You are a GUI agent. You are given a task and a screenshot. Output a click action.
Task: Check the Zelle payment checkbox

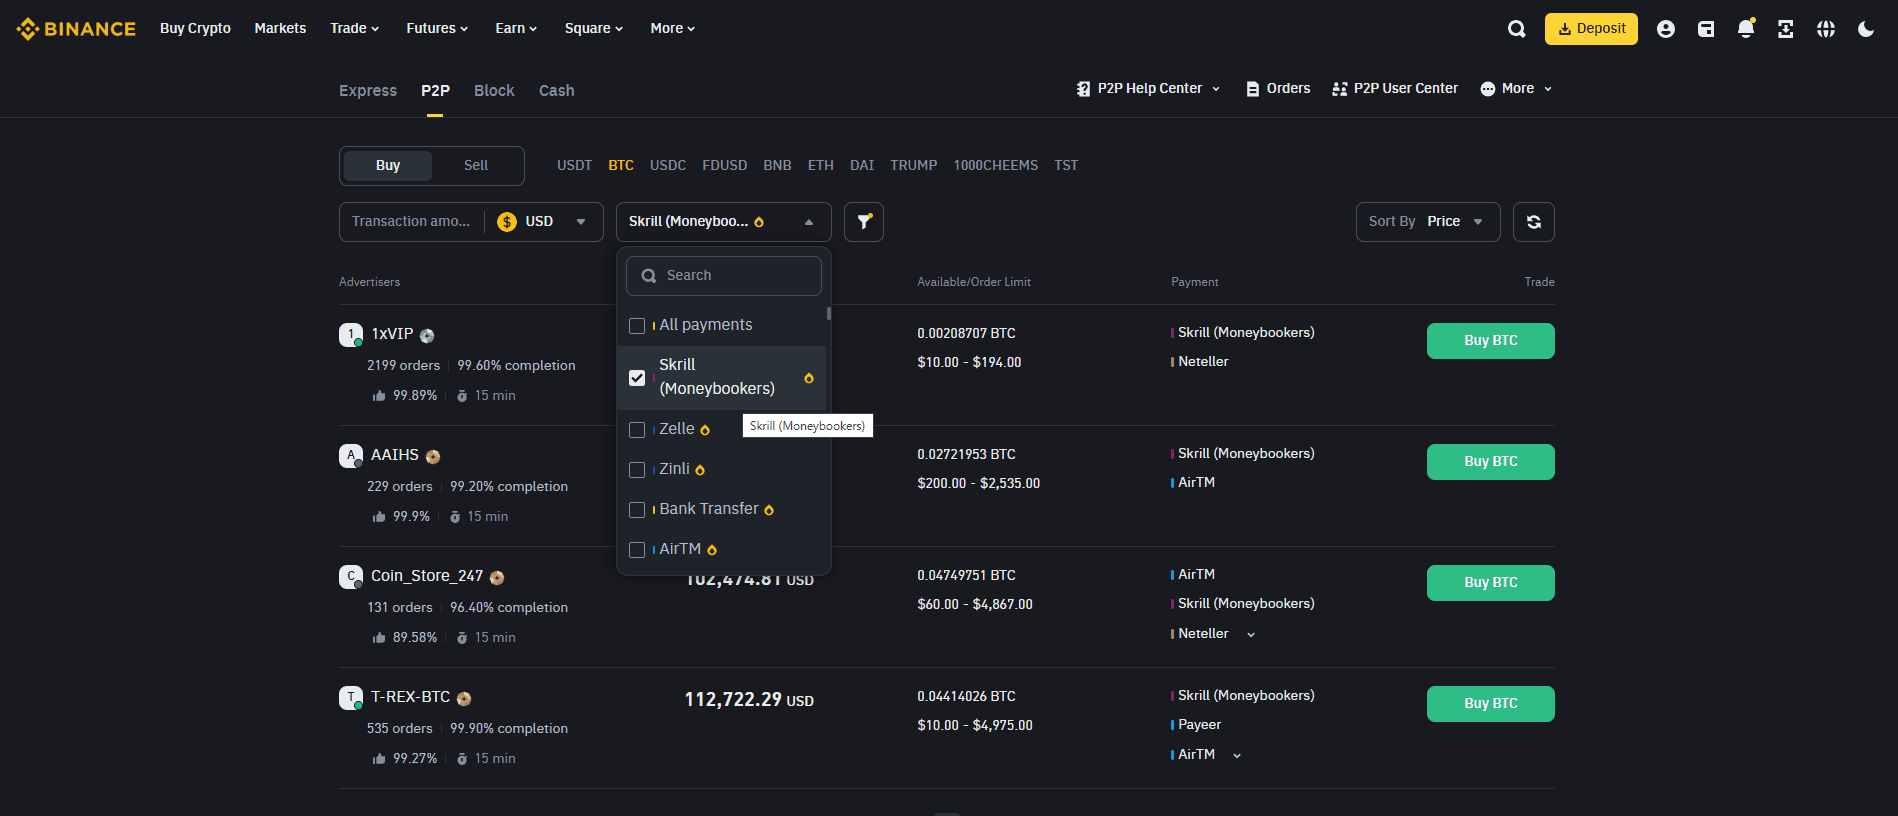pyautogui.click(x=637, y=430)
